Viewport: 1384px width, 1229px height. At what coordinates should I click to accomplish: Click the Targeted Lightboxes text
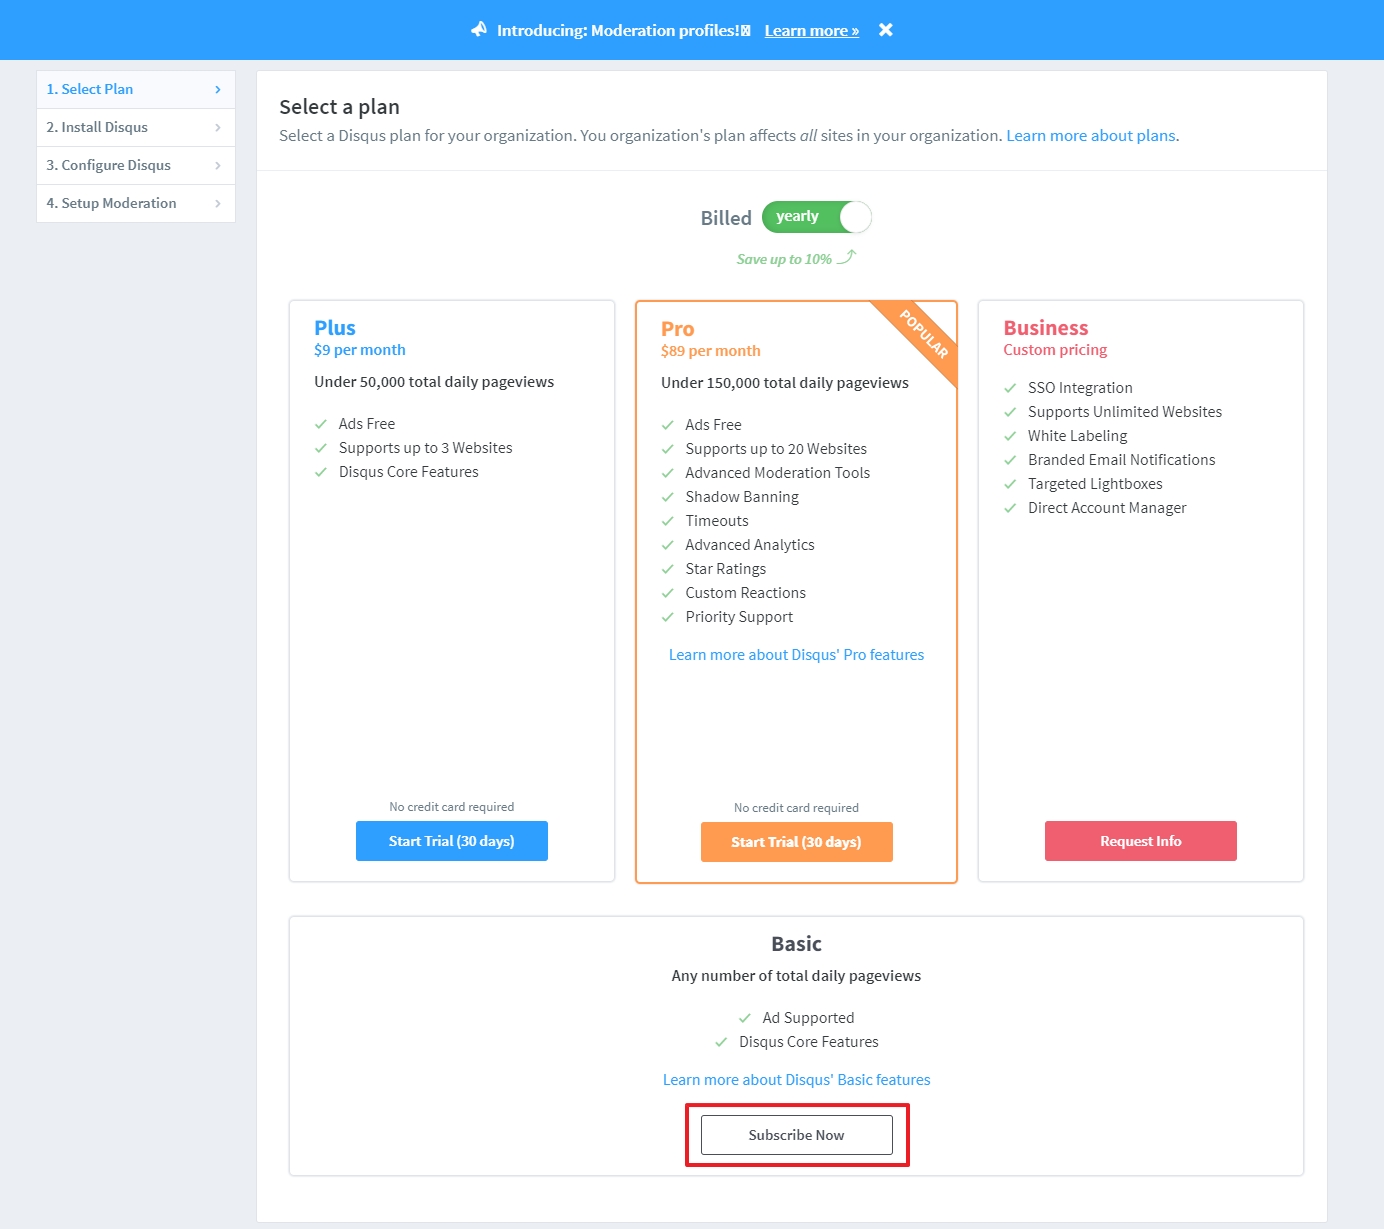tap(1095, 484)
